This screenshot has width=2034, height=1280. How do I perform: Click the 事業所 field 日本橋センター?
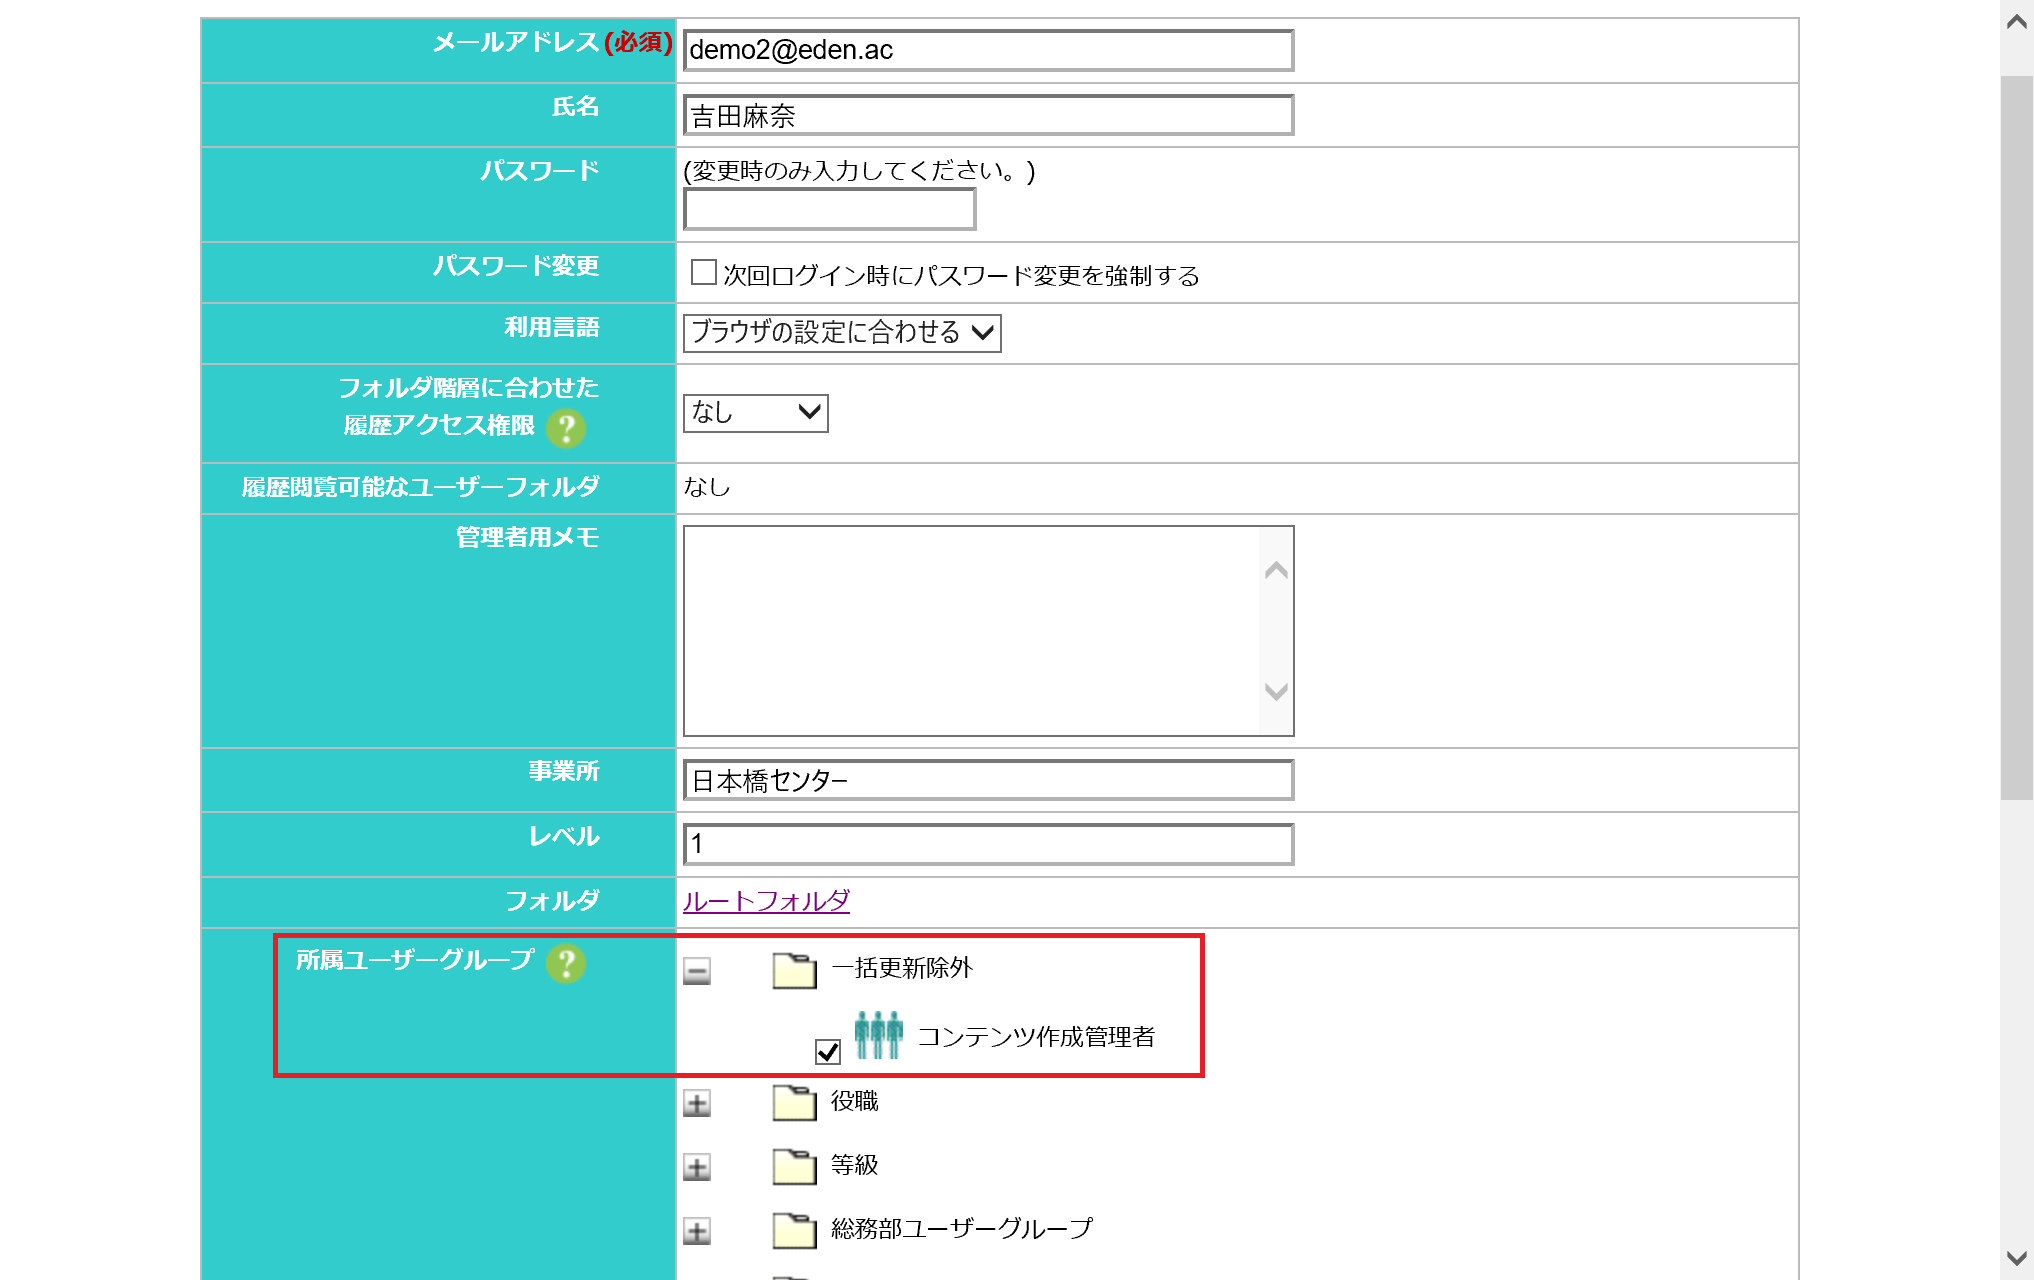click(989, 780)
